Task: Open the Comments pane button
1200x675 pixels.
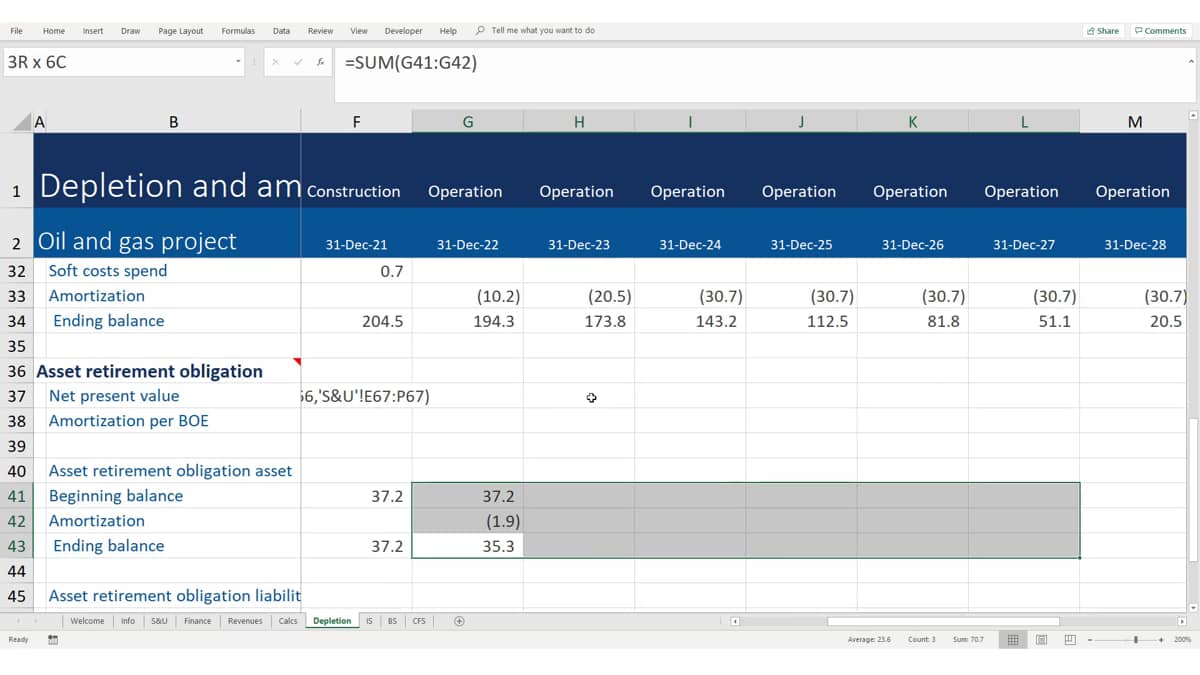Action: pos(1160,31)
